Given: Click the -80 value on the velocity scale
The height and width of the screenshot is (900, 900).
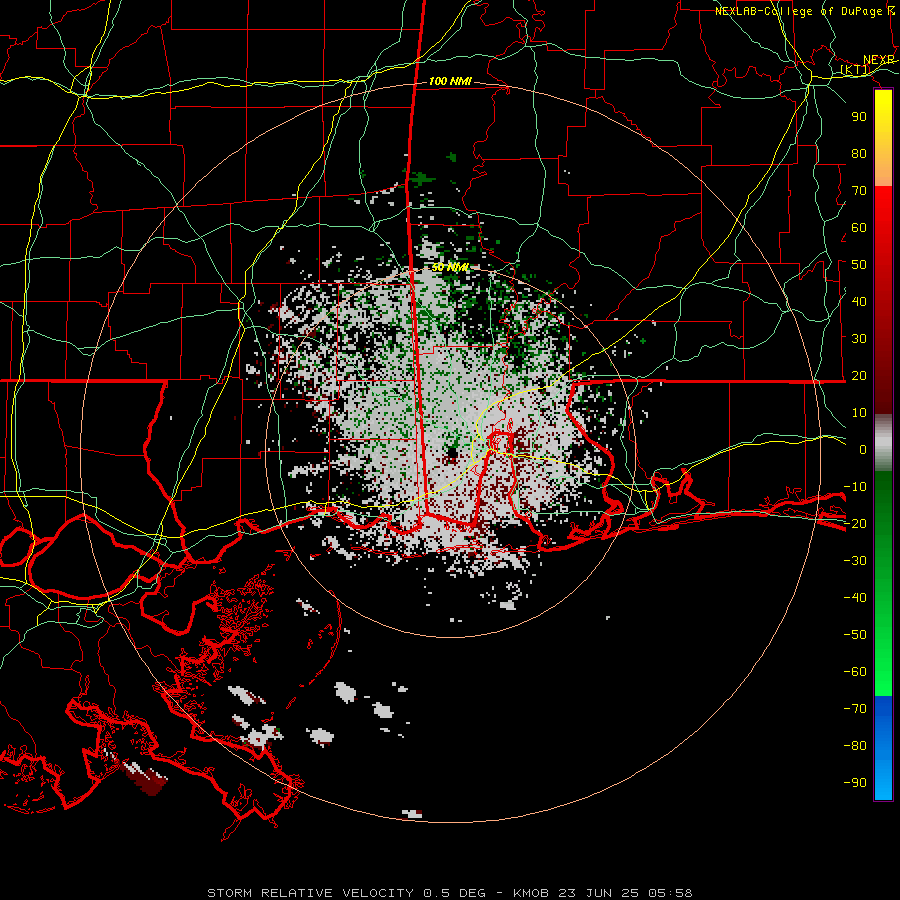Looking at the screenshot, I should click(855, 746).
